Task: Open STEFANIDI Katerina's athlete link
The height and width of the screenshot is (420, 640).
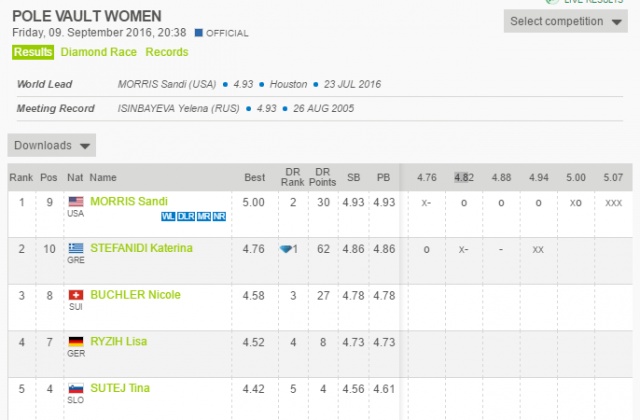Action: click(141, 248)
